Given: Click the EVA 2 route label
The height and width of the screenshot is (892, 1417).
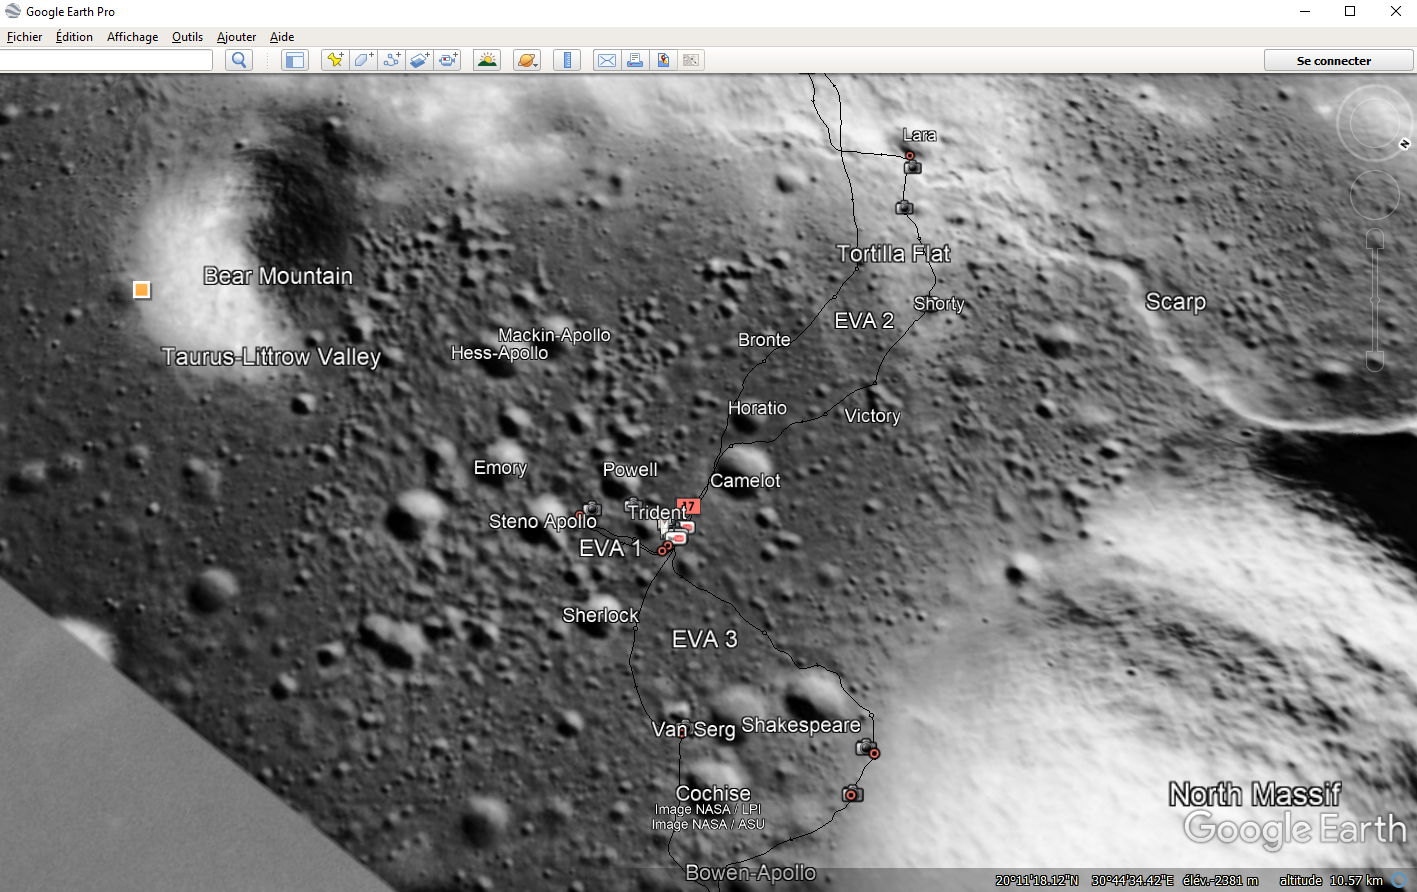Looking at the screenshot, I should point(864,321).
